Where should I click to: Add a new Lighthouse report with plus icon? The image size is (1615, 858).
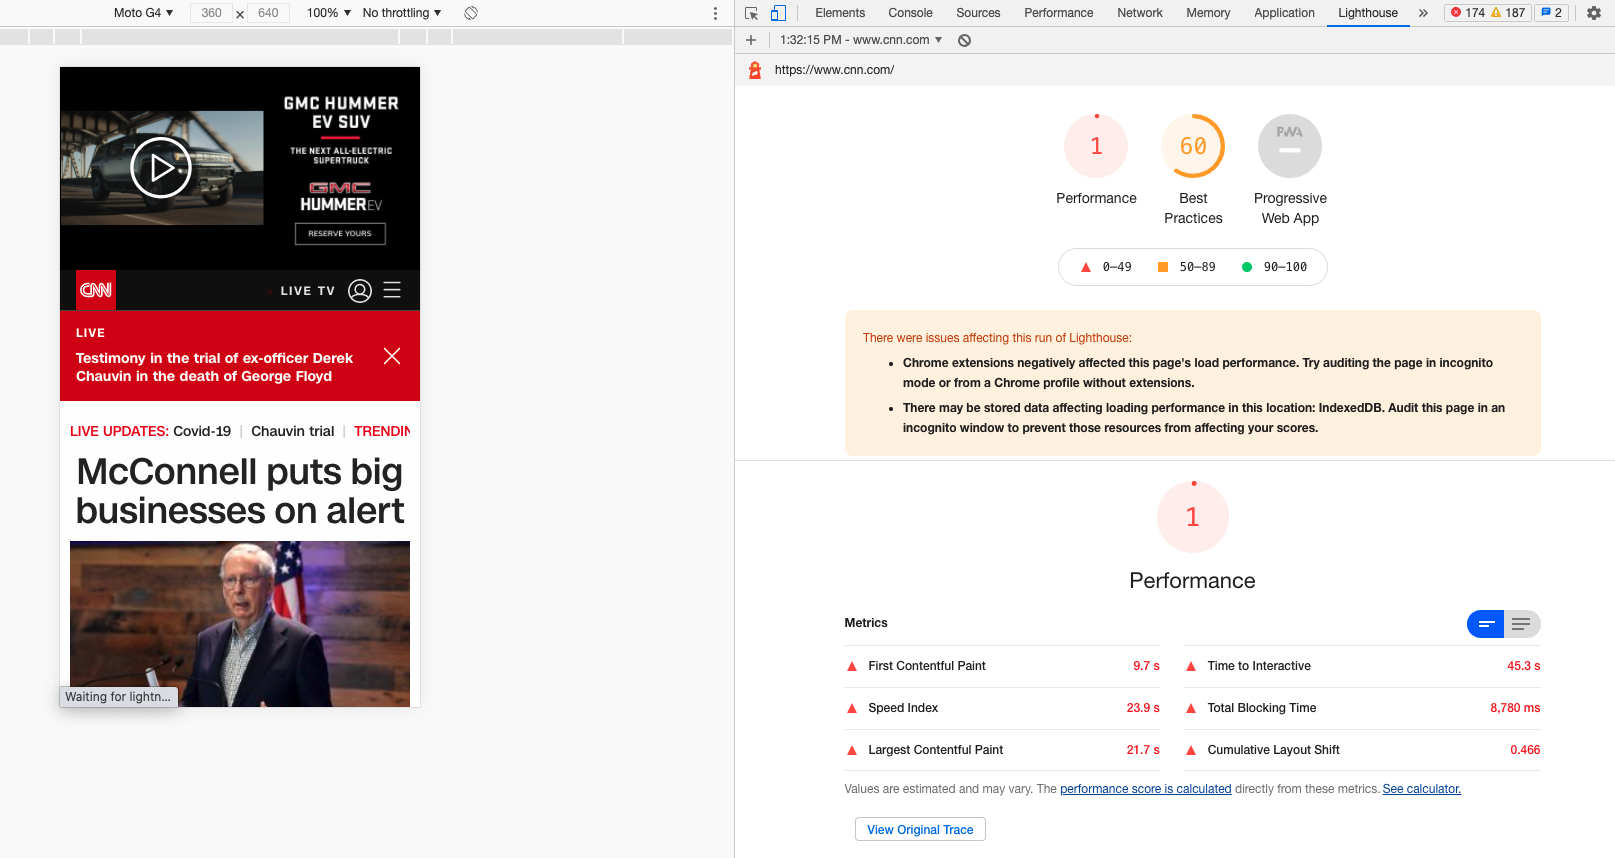tap(751, 40)
